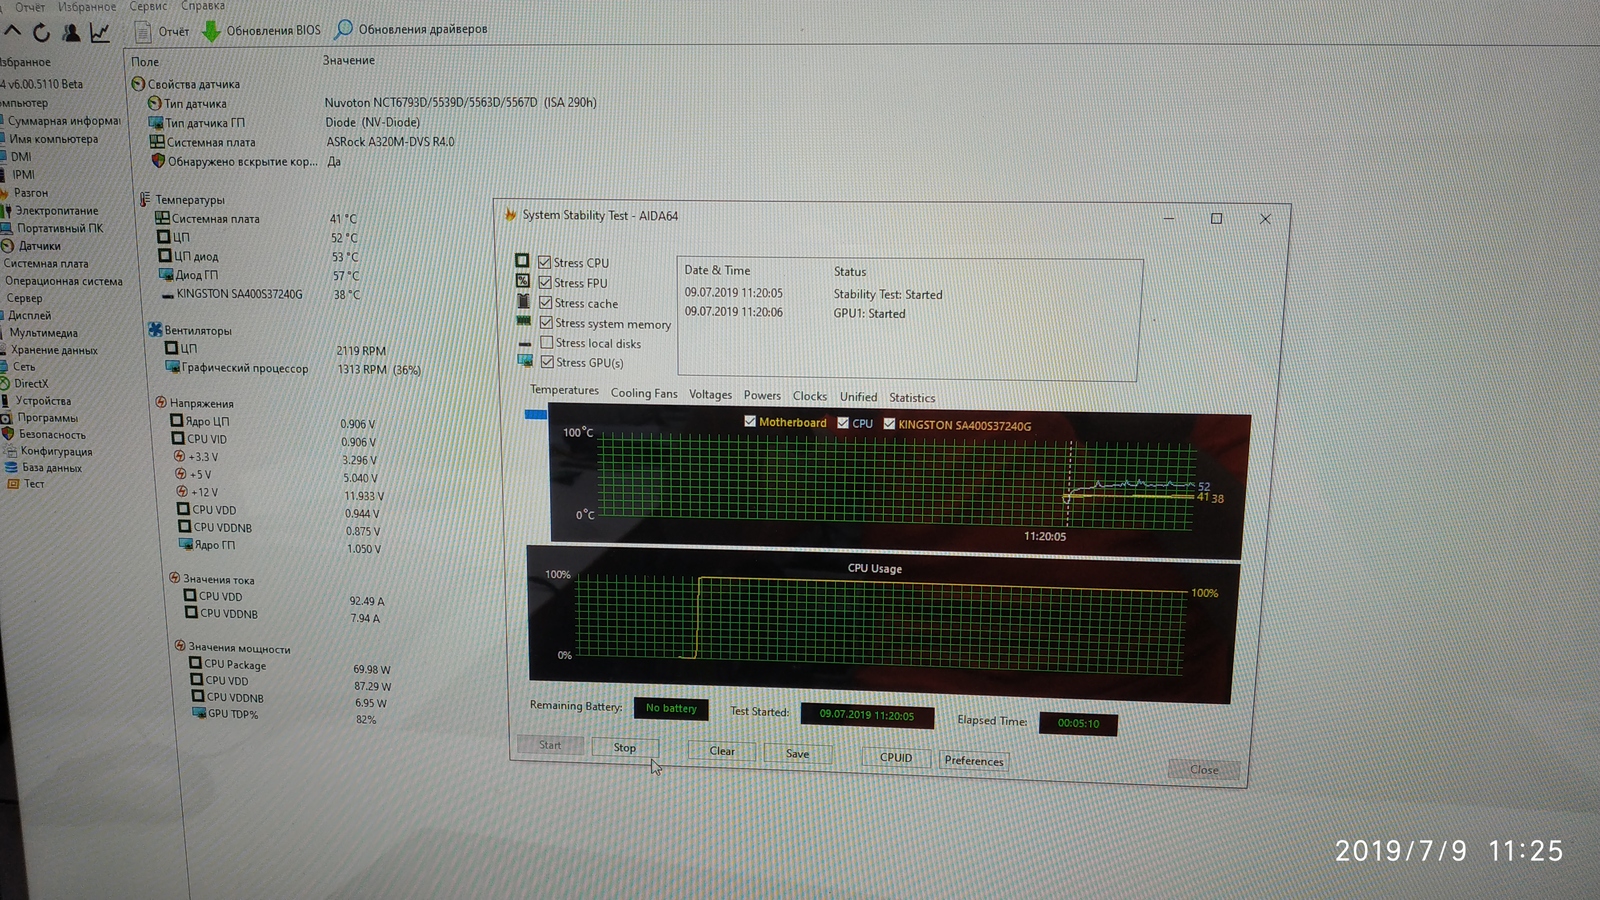
Task: Open Preferences in stability test
Action: point(974,760)
